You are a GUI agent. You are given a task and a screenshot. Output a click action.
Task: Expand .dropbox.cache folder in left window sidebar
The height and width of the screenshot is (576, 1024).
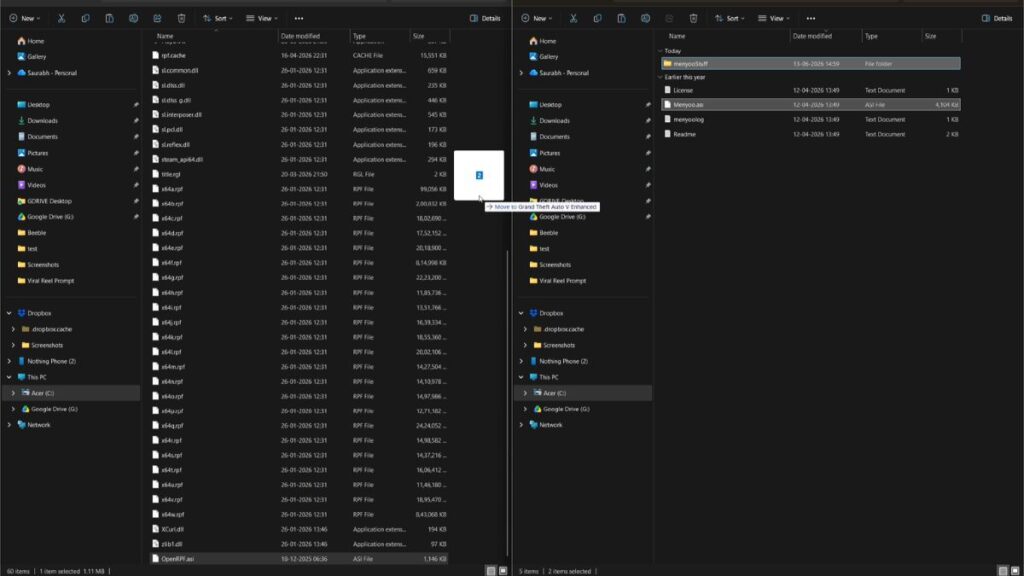pyautogui.click(x=13, y=329)
